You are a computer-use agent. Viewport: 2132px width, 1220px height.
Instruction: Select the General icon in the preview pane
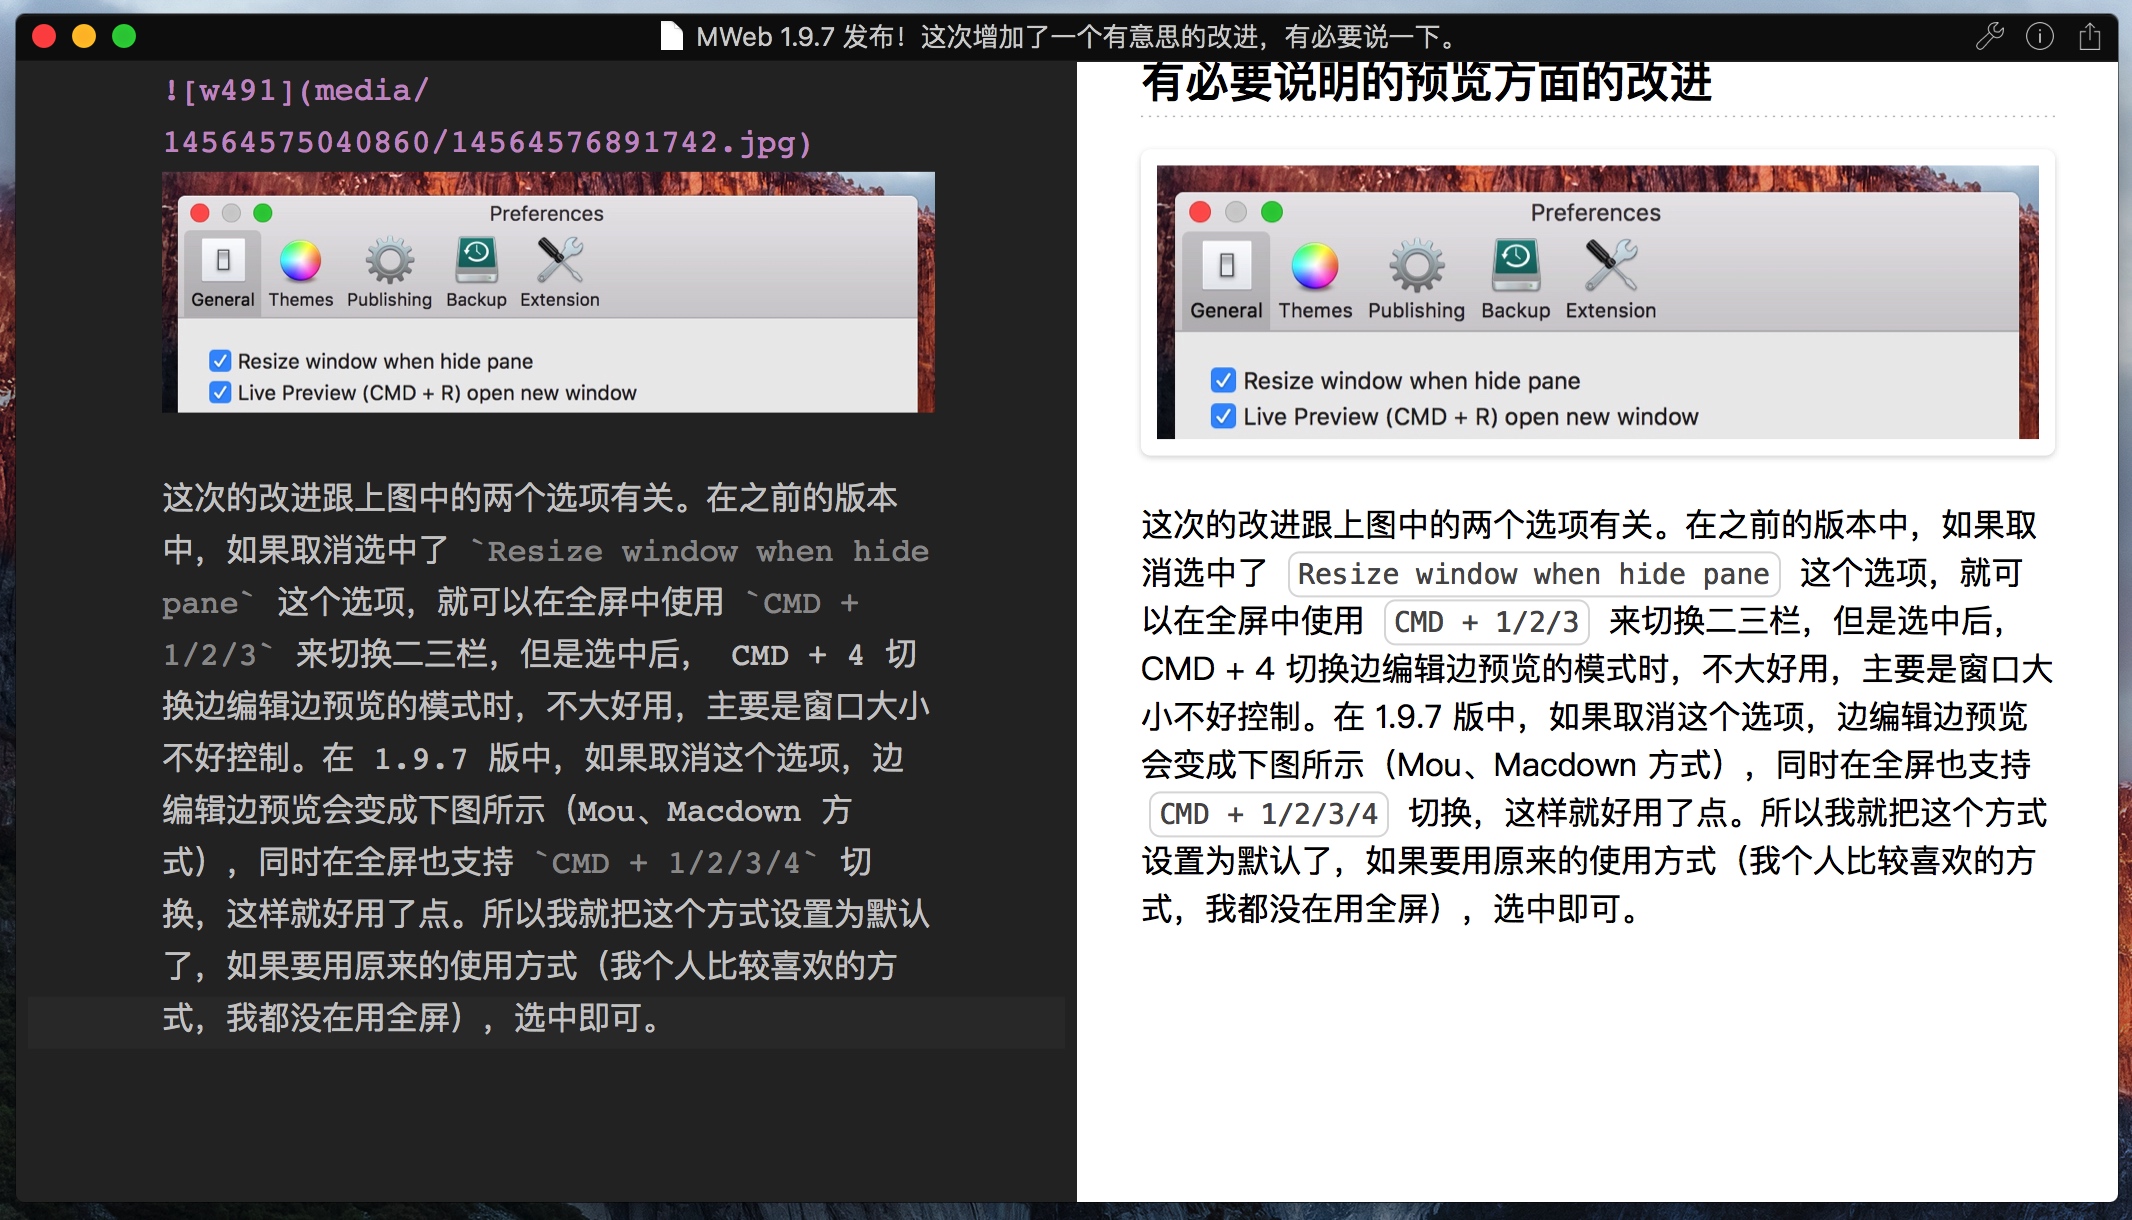click(x=1226, y=266)
